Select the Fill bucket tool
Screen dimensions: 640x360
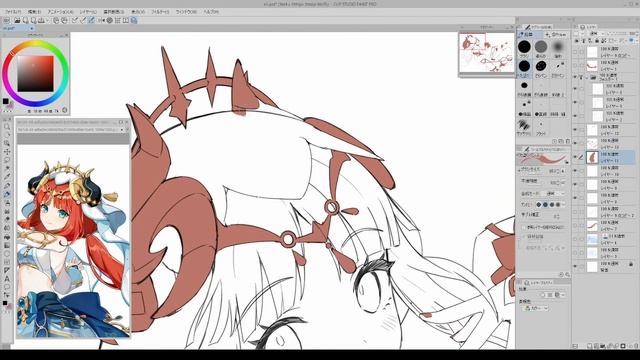[7, 237]
